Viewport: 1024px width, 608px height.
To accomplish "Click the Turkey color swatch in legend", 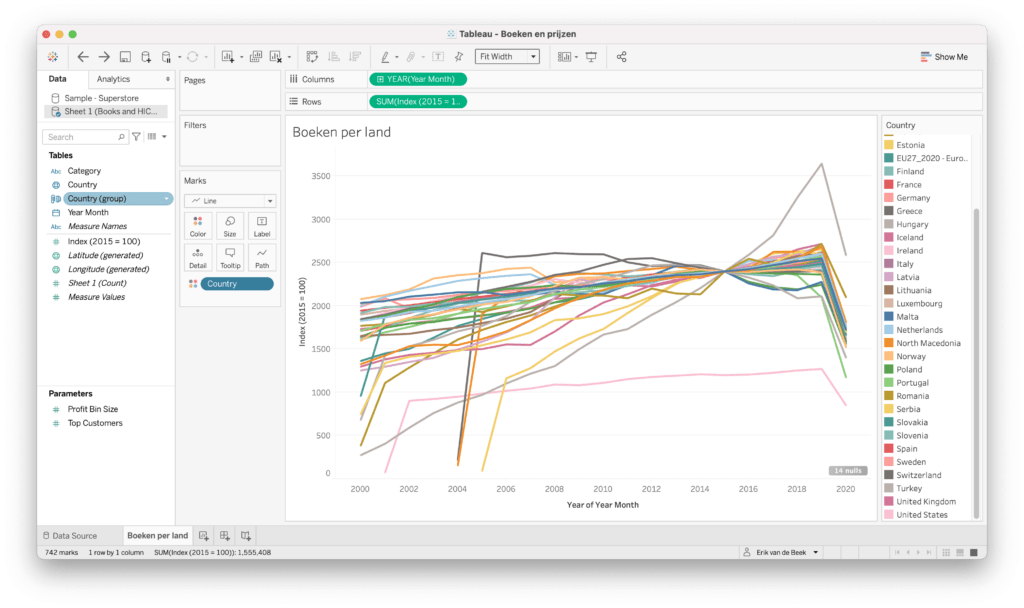I will point(889,489).
